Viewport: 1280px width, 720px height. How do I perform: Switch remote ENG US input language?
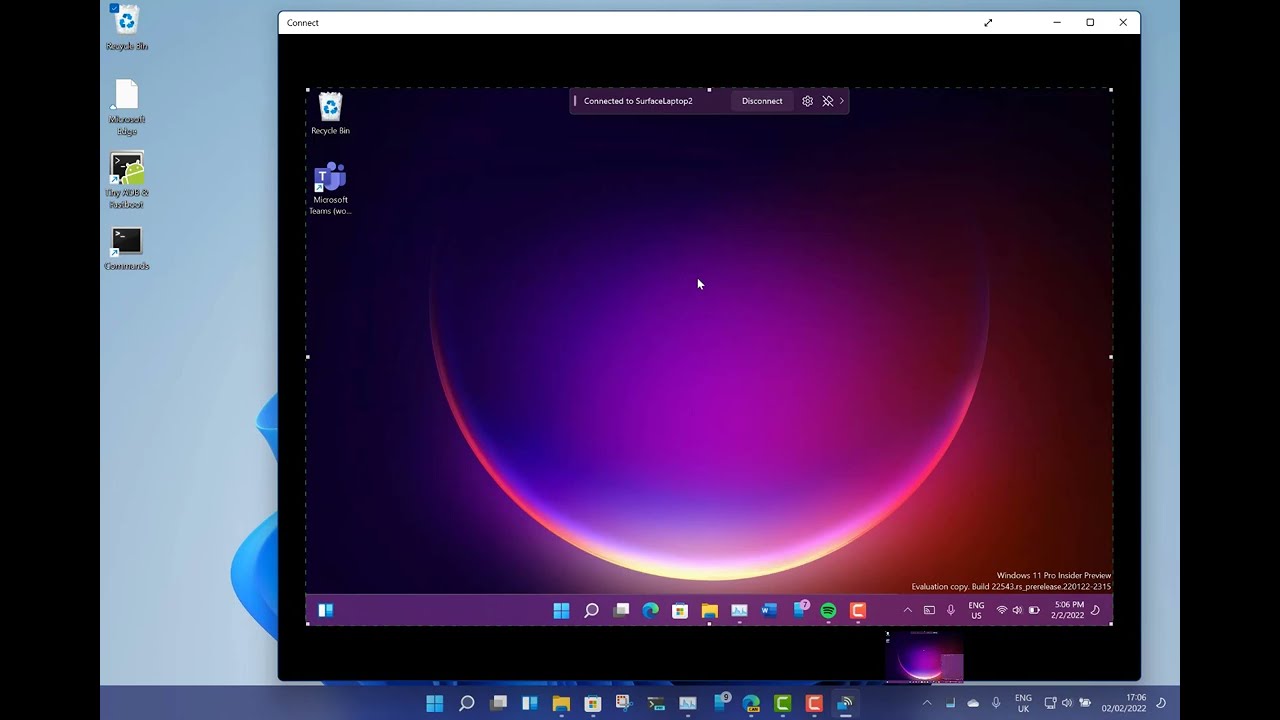coord(976,610)
